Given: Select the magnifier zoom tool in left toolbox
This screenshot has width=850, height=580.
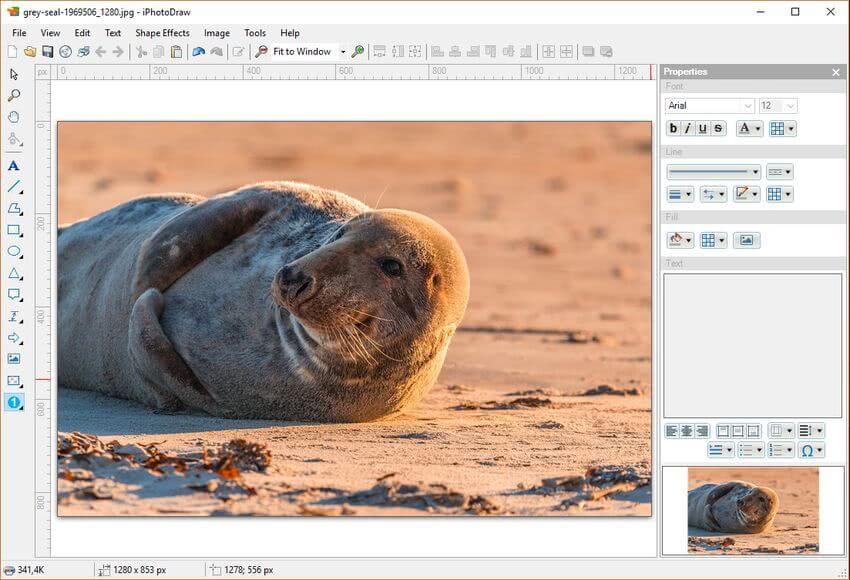Looking at the screenshot, I should (x=14, y=95).
